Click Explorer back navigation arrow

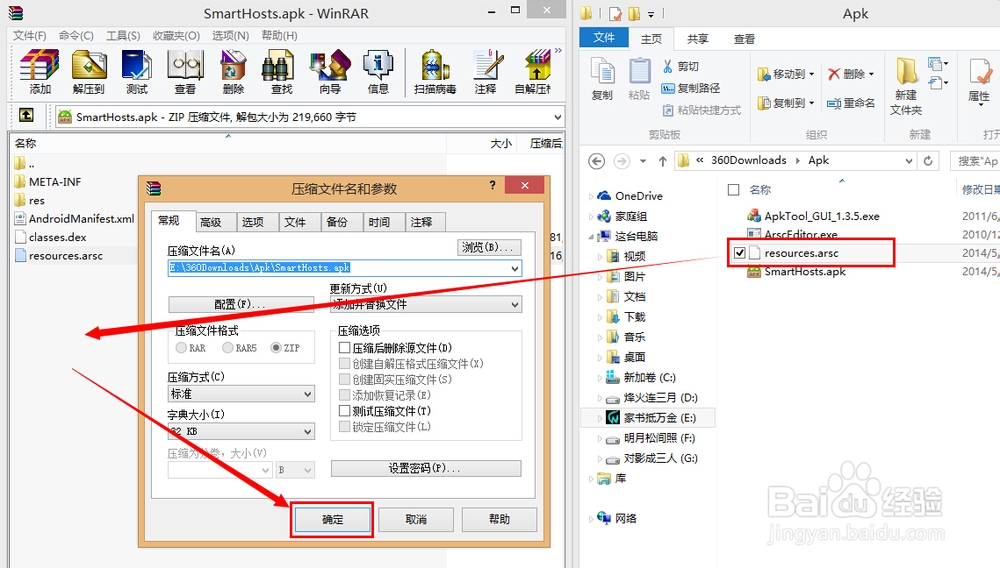click(596, 161)
